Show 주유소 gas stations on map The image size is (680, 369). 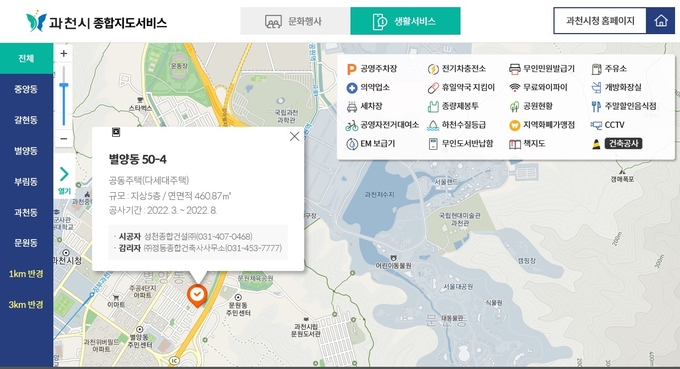coord(609,69)
